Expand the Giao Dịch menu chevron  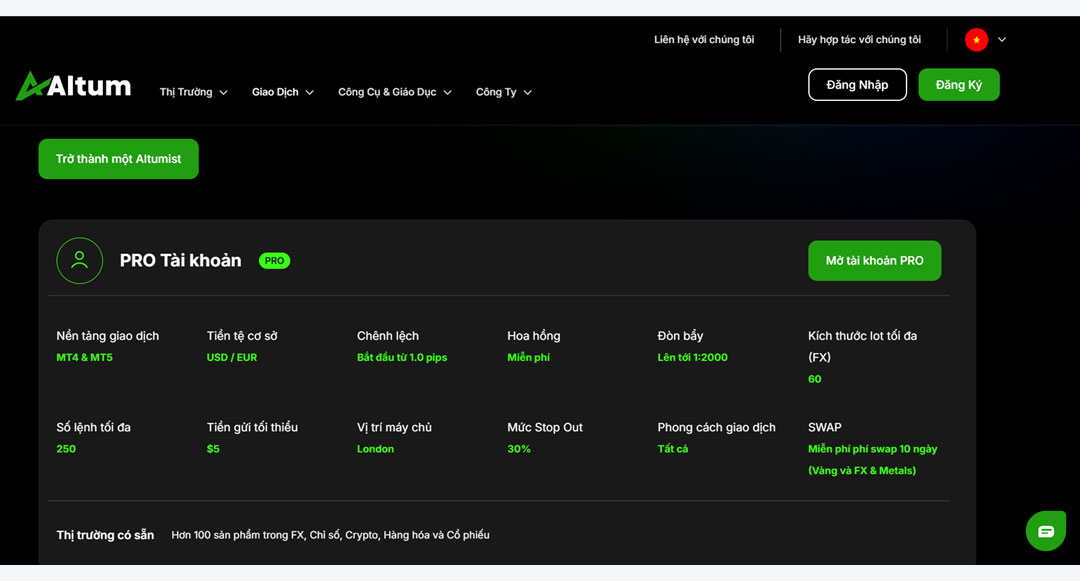pyautogui.click(x=309, y=92)
